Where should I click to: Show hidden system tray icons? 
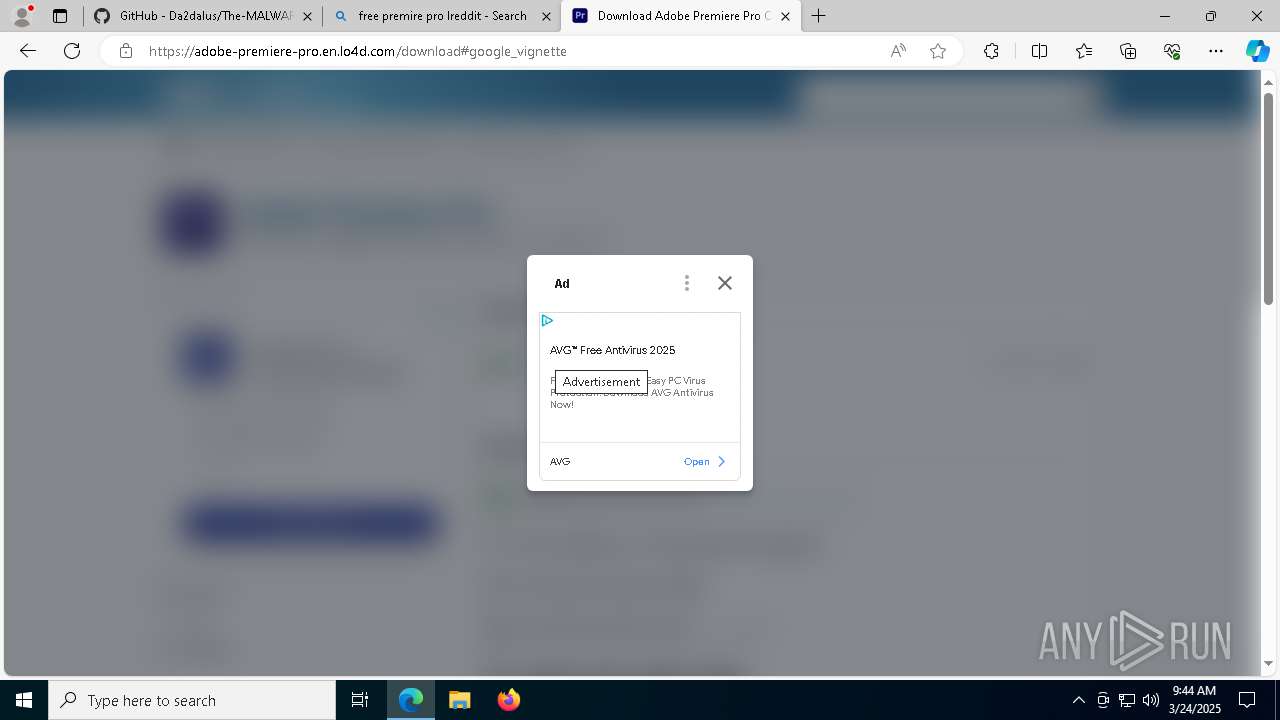pyautogui.click(x=1078, y=700)
